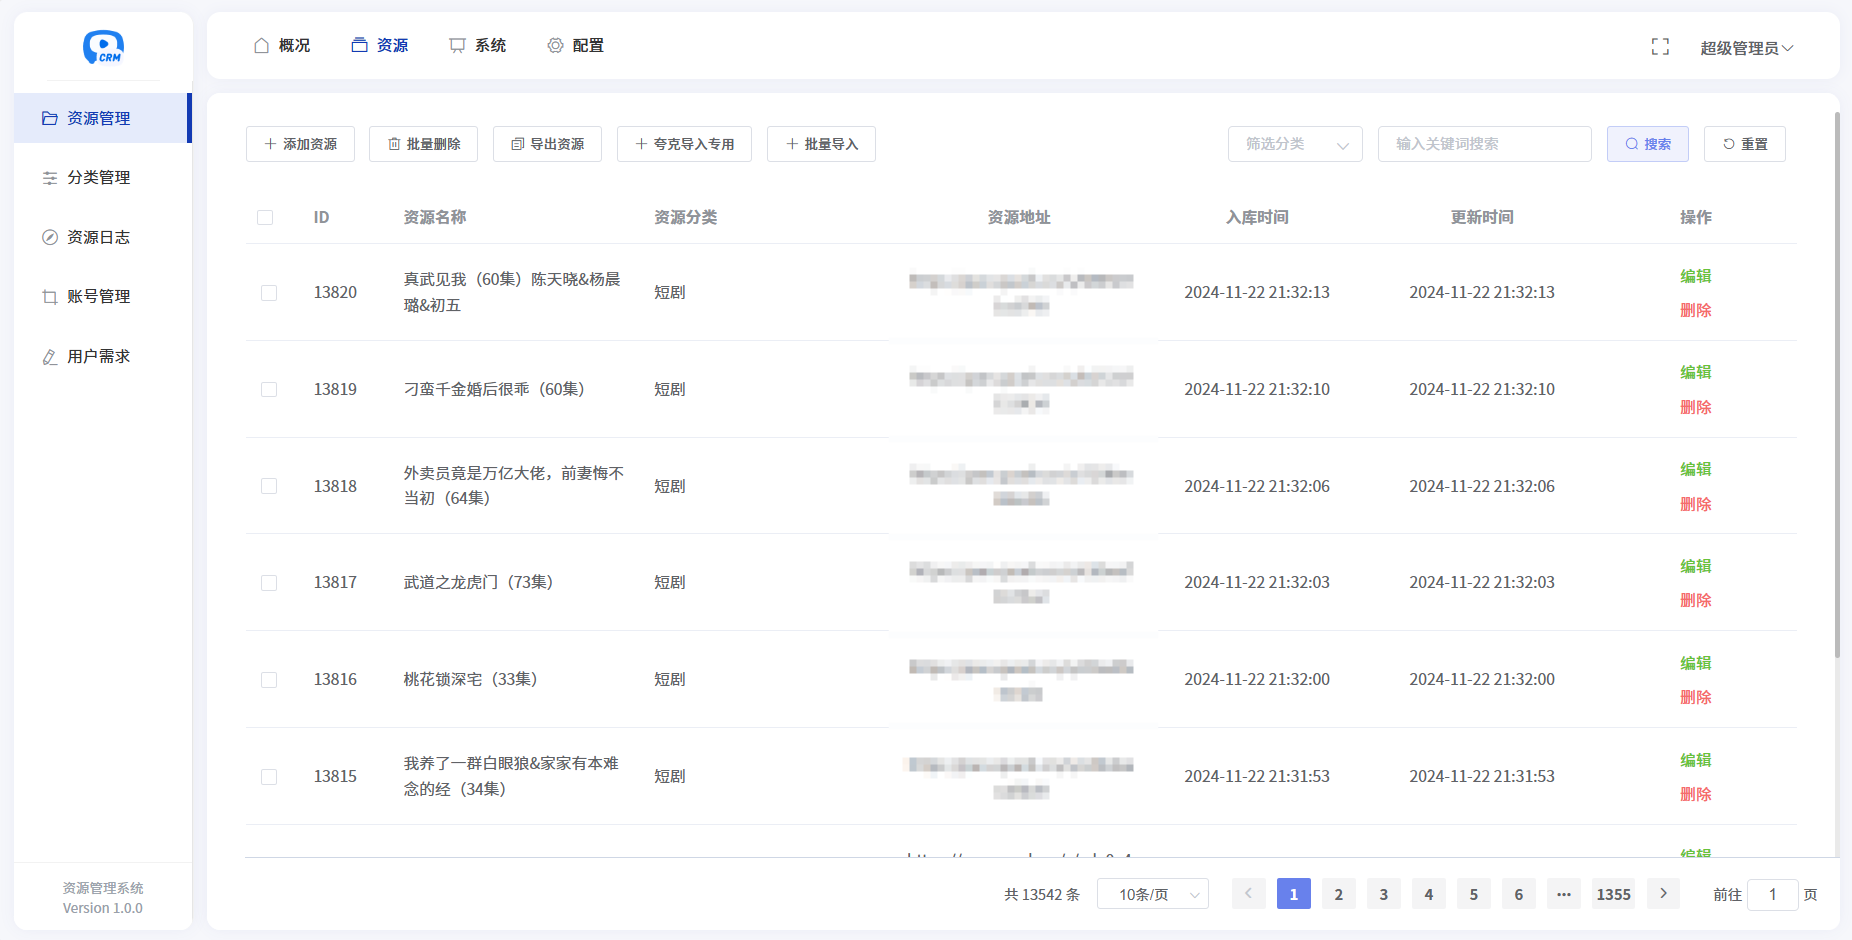Click 编辑 for row 13818
Image resolution: width=1852 pixels, height=940 pixels.
tap(1696, 469)
